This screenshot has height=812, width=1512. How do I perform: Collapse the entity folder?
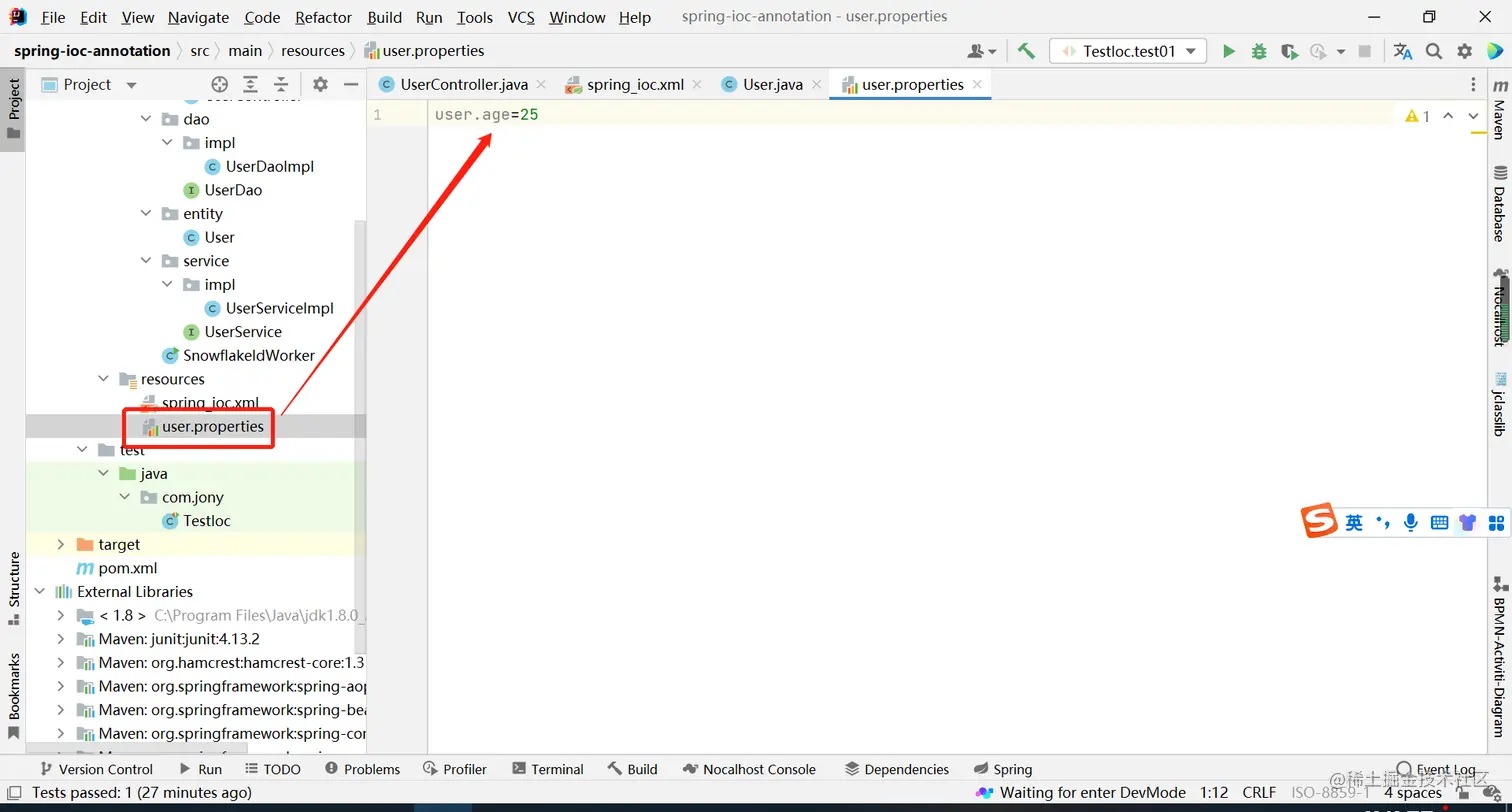coord(146,214)
